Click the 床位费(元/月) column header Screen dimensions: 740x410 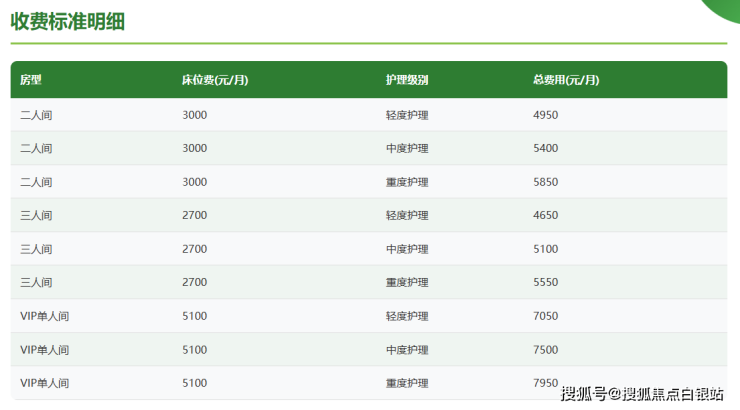pos(215,80)
